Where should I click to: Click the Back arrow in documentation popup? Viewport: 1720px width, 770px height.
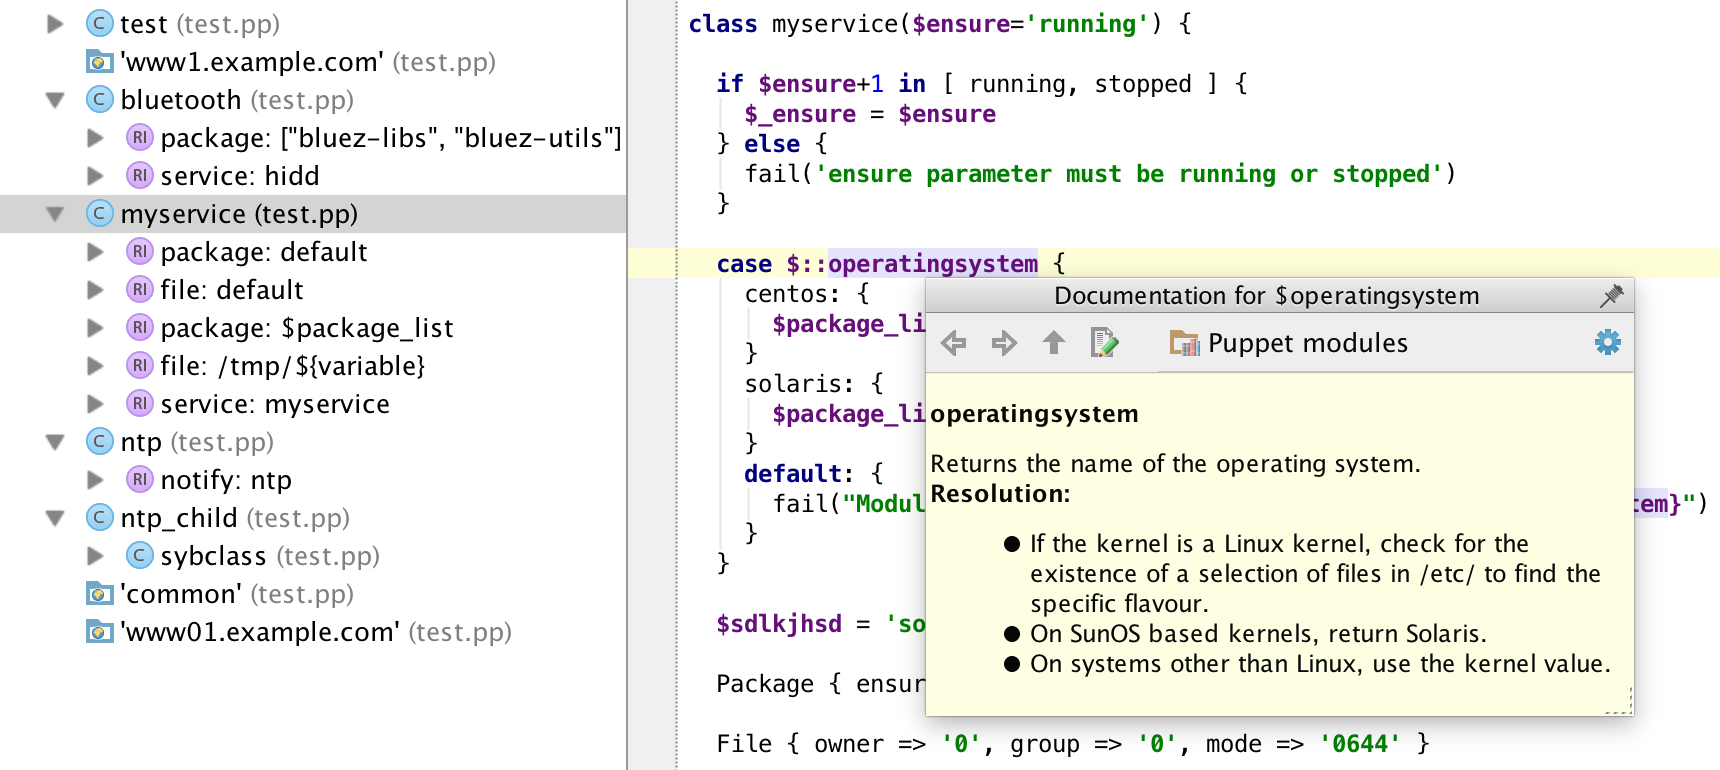click(954, 343)
